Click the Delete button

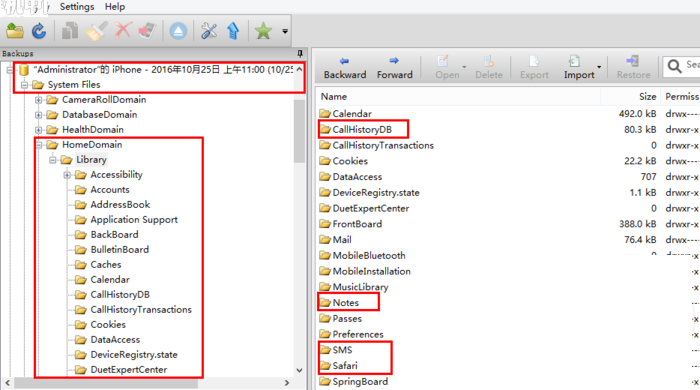click(489, 68)
